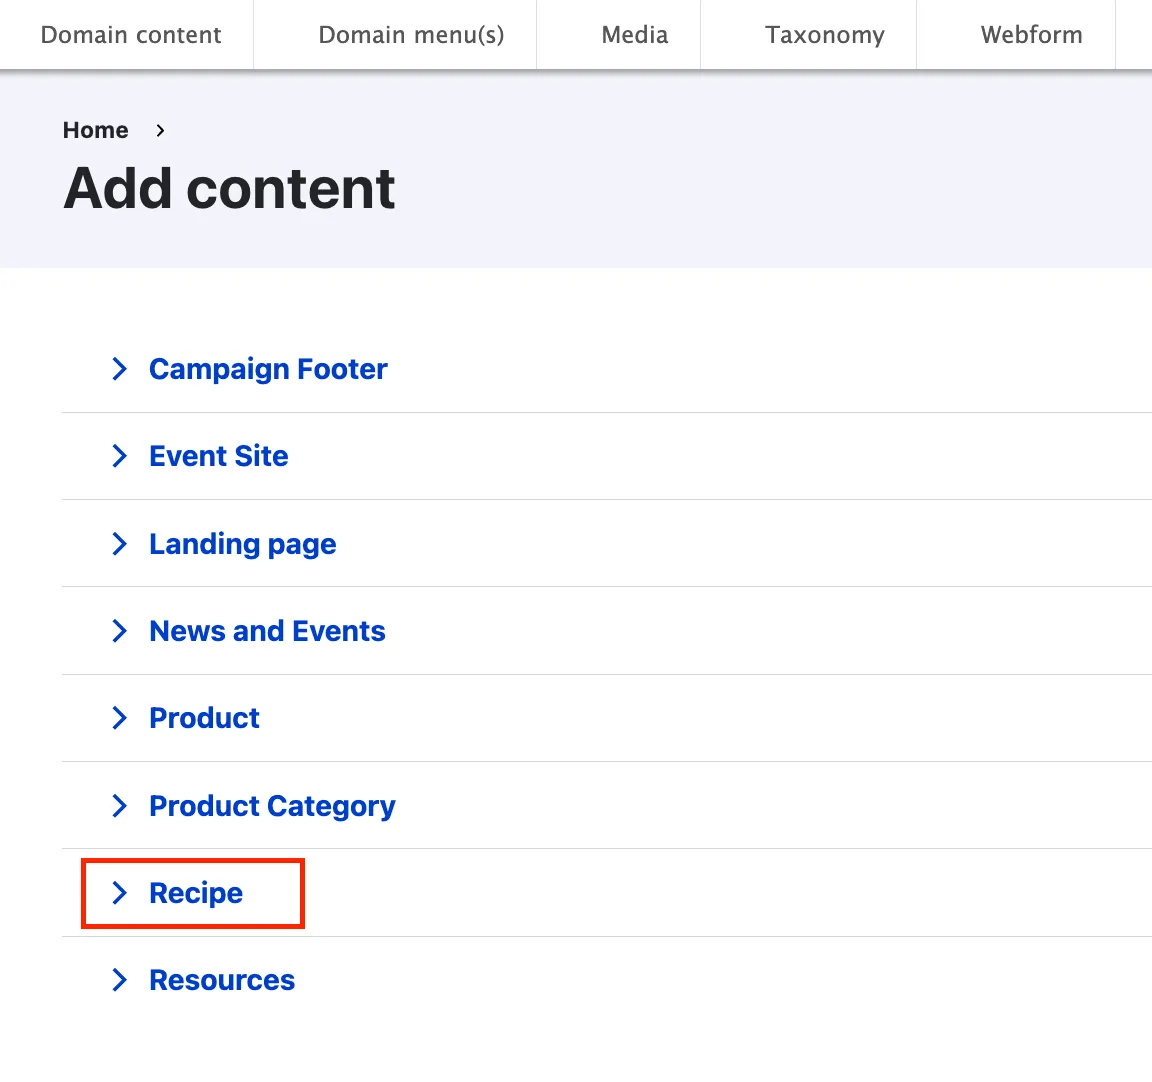This screenshot has height=1082, width=1152.
Task: Choose the News and Events text link
Action: point(267,631)
